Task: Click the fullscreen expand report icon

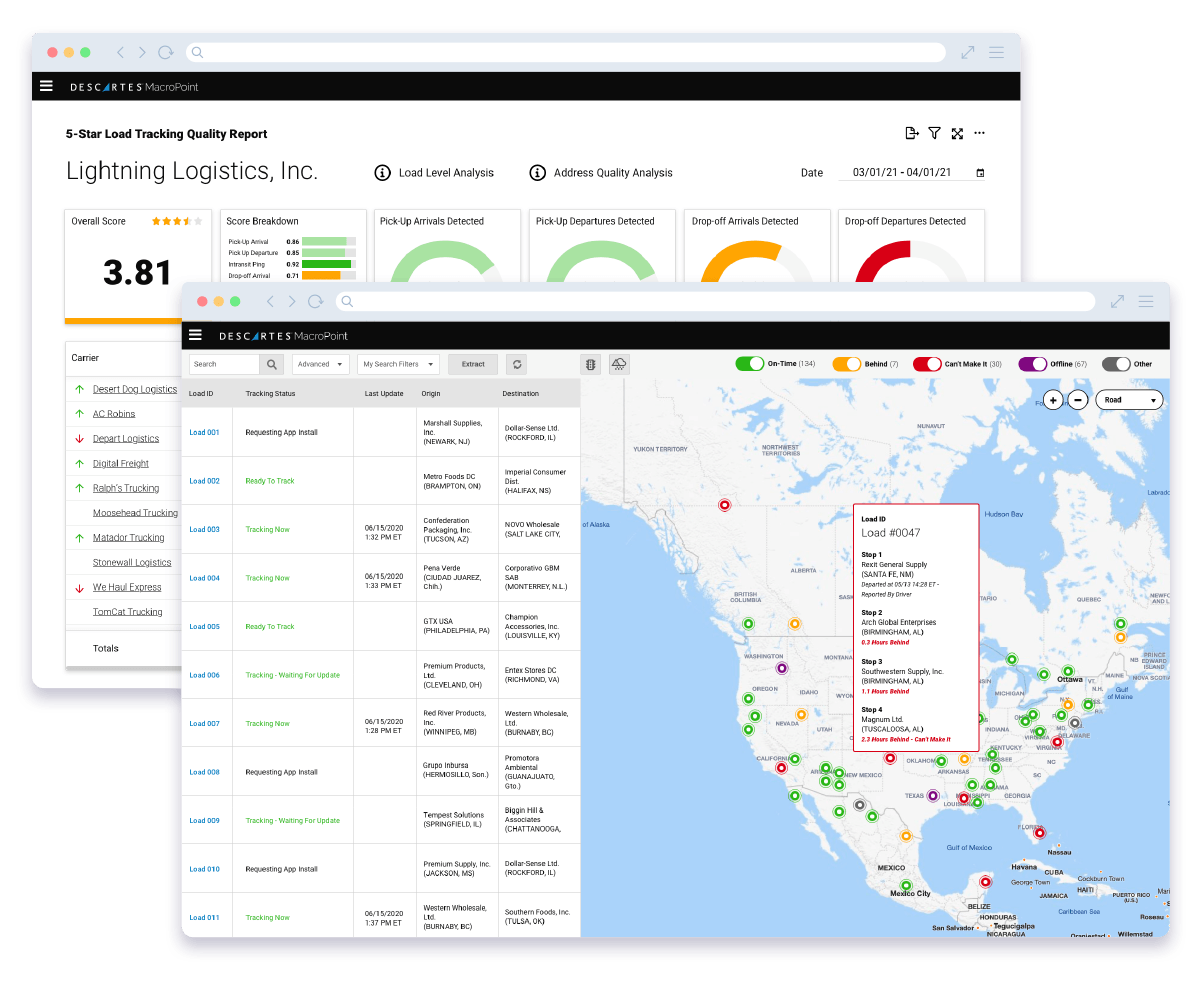Action: (957, 133)
